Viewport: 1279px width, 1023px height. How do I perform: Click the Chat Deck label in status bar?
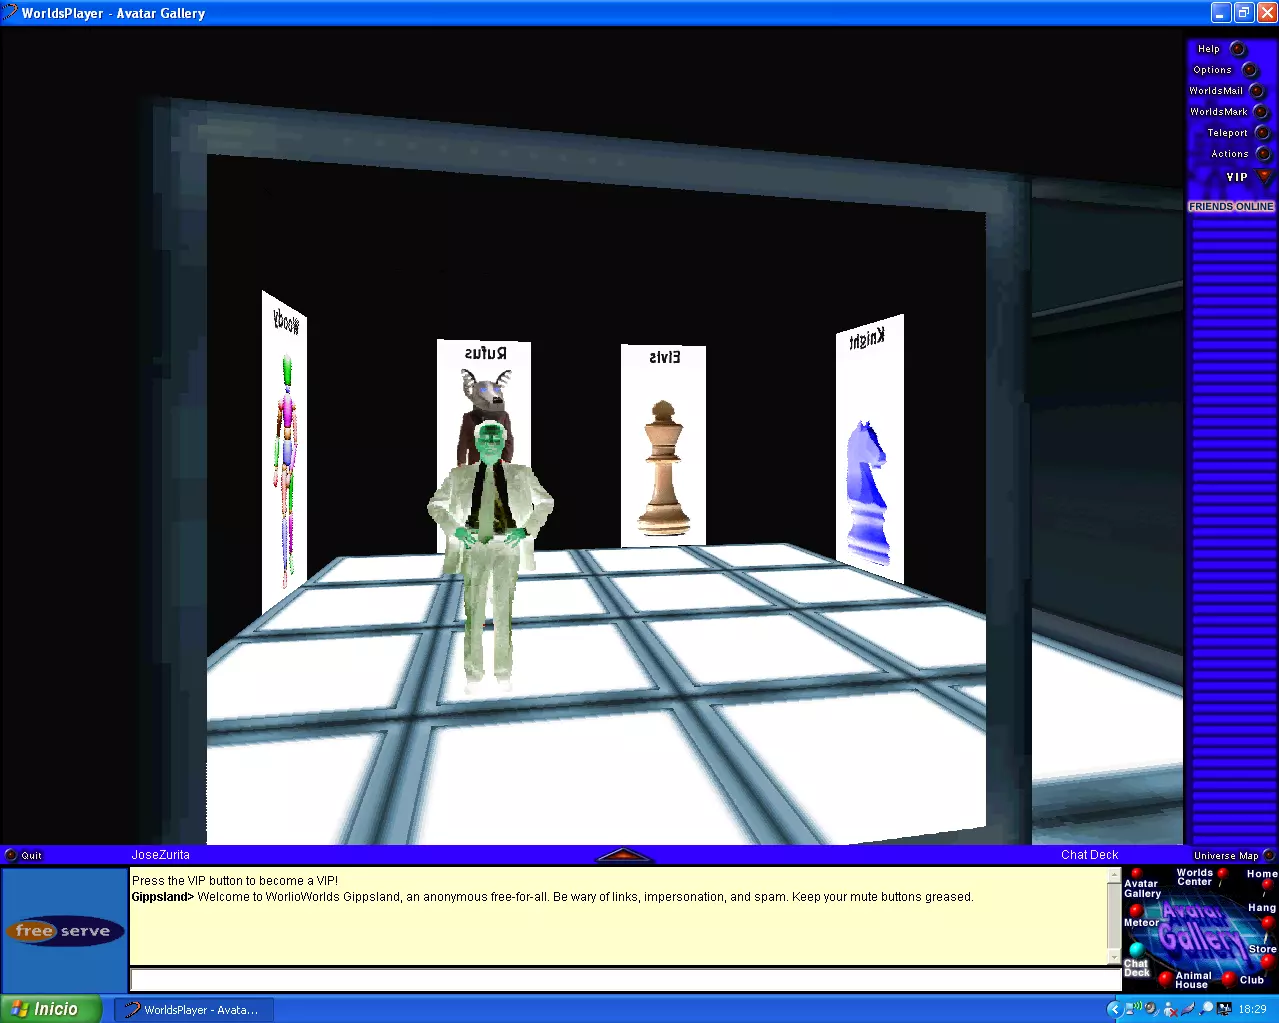click(x=1089, y=855)
